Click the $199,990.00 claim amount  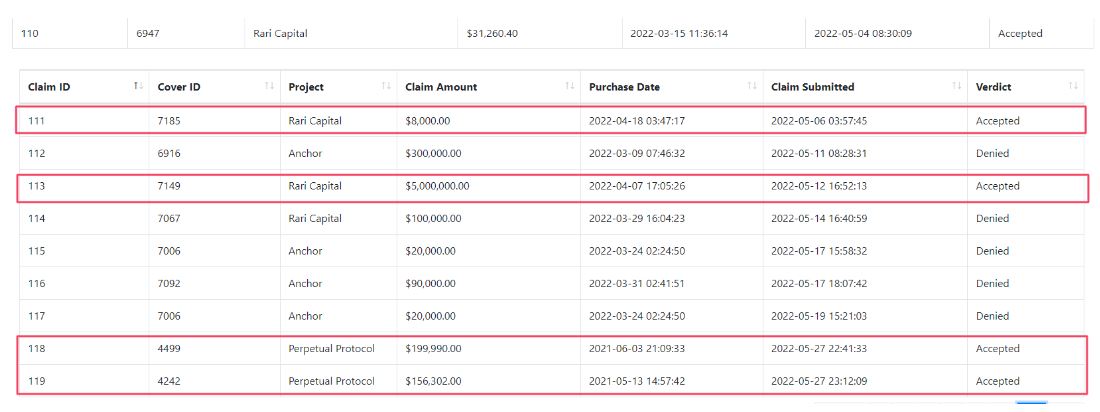click(434, 349)
